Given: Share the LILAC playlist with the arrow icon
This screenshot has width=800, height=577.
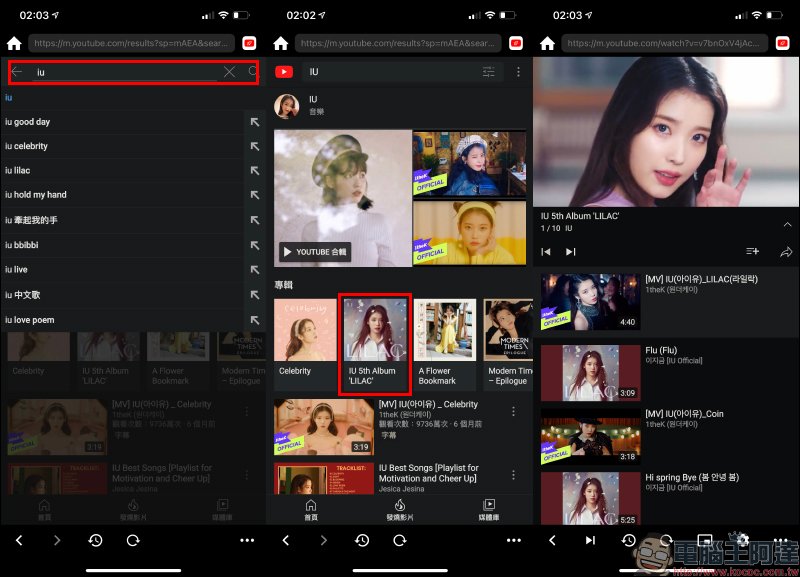Looking at the screenshot, I should click(x=786, y=252).
